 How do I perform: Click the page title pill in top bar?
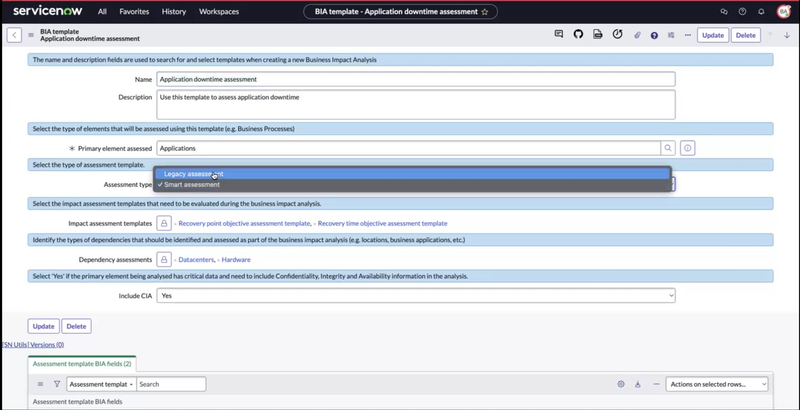tap(401, 12)
